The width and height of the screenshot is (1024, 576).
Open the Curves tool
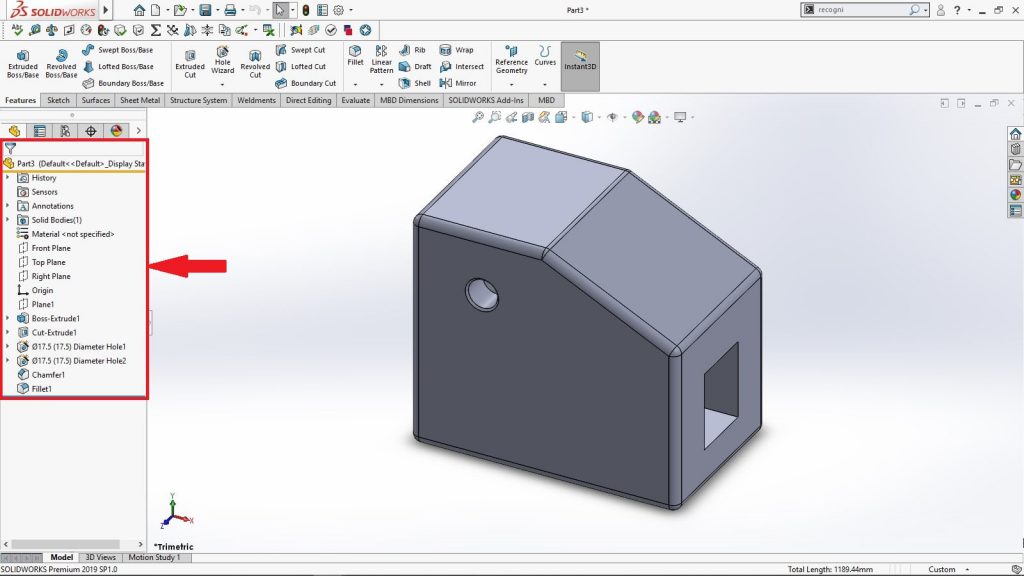pyautogui.click(x=545, y=56)
